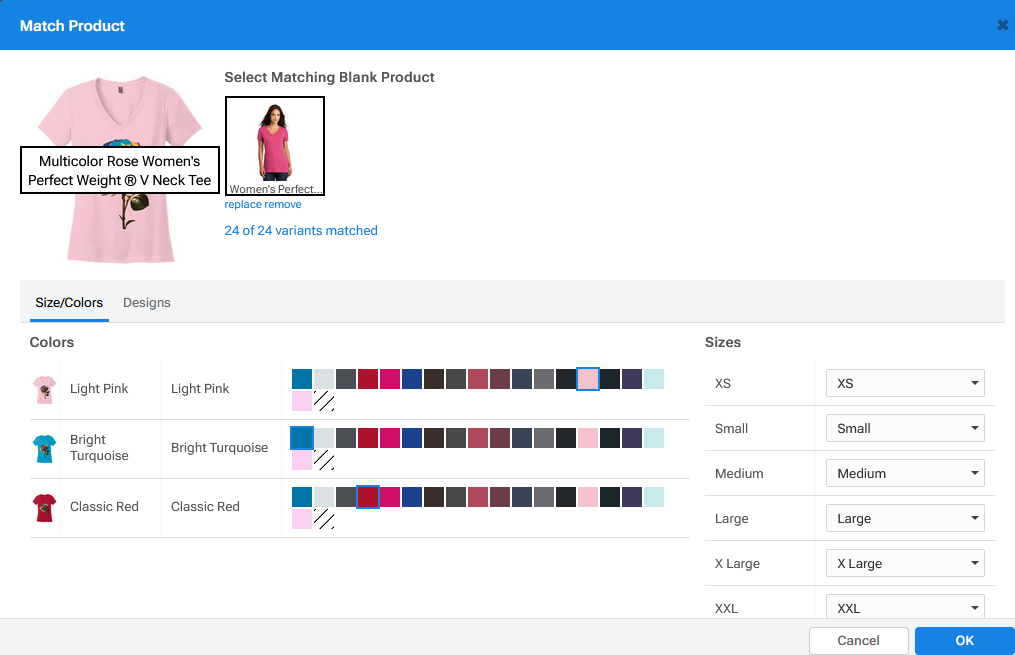
Task: Click the 'replace' link under blank product
Action: [x=243, y=205]
